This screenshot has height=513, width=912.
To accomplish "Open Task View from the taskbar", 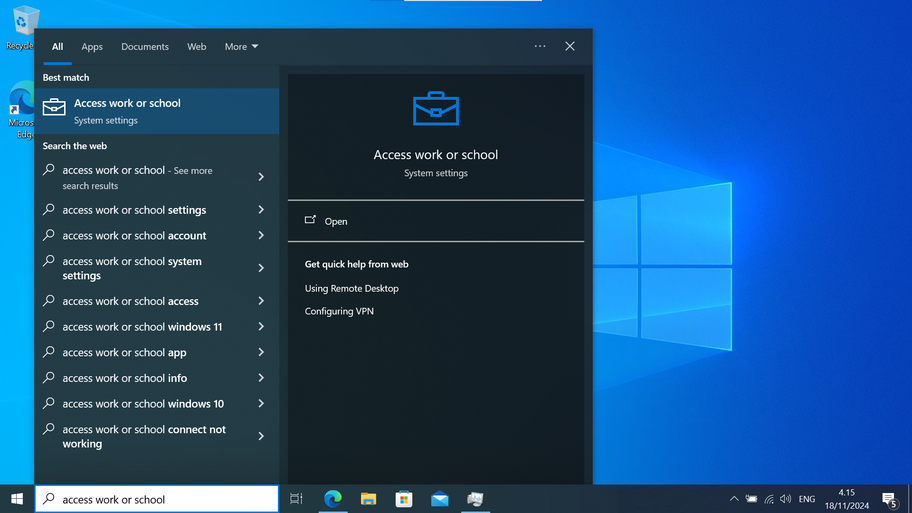I will [x=296, y=498].
